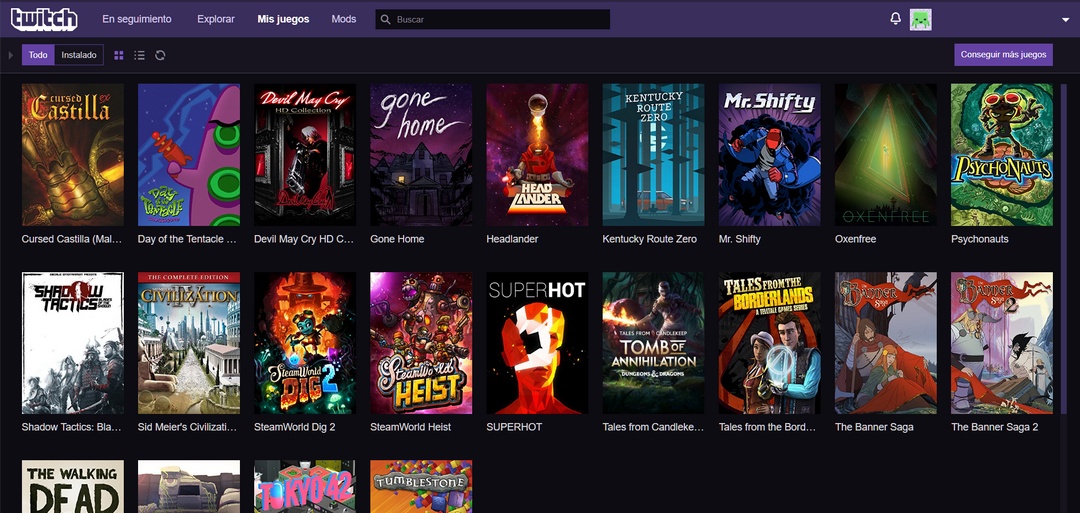The image size is (1080, 513).
Task: Click the 'Headlander' title text
Action: click(x=512, y=239)
